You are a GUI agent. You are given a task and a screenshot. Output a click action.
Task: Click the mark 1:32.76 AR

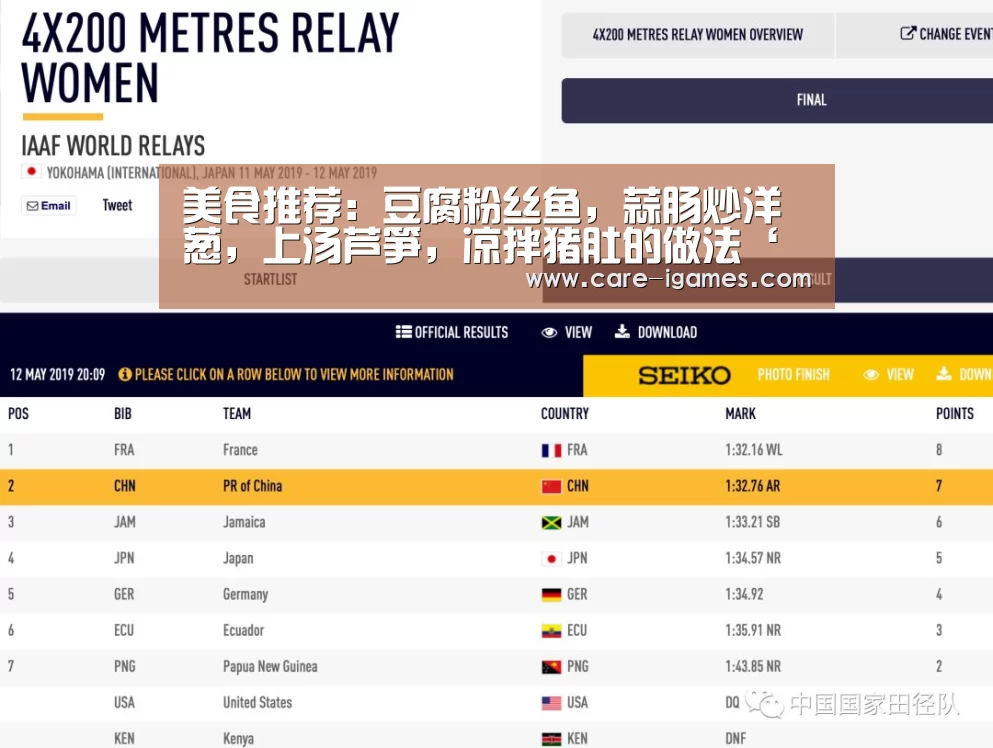coord(752,486)
